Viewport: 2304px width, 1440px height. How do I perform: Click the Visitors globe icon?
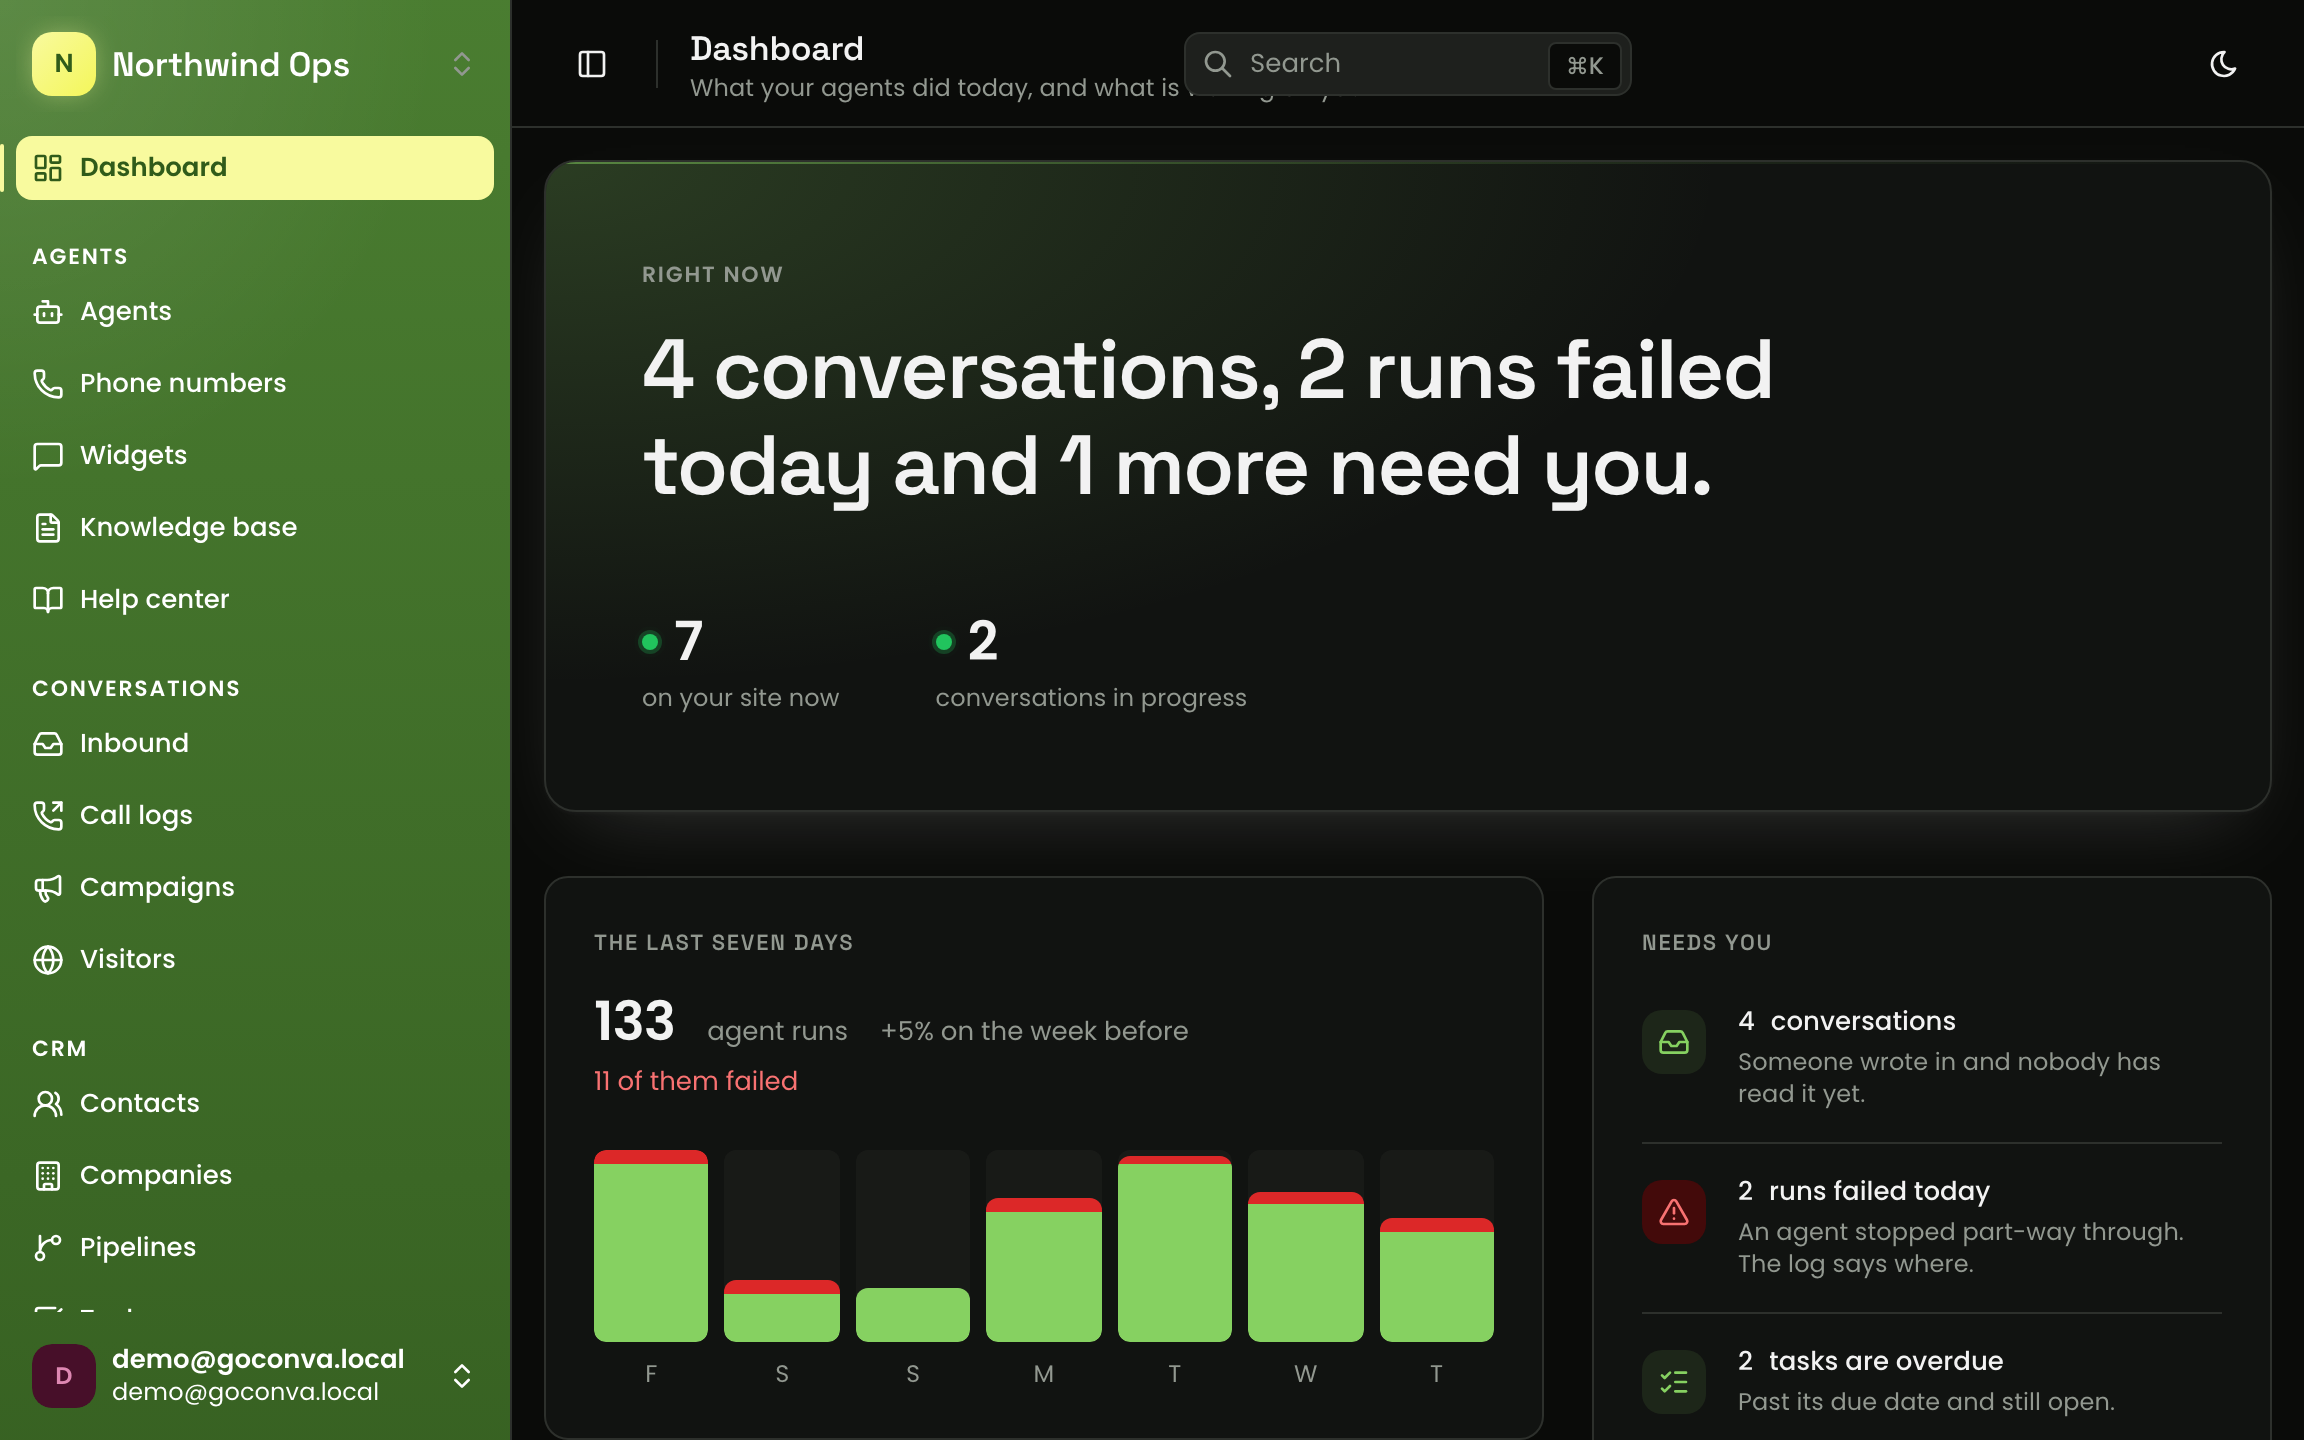coord(48,960)
